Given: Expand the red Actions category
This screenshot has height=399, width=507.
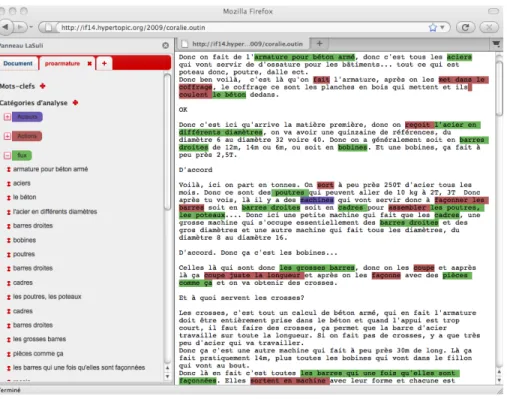Looking at the screenshot, I should [x=7, y=136].
